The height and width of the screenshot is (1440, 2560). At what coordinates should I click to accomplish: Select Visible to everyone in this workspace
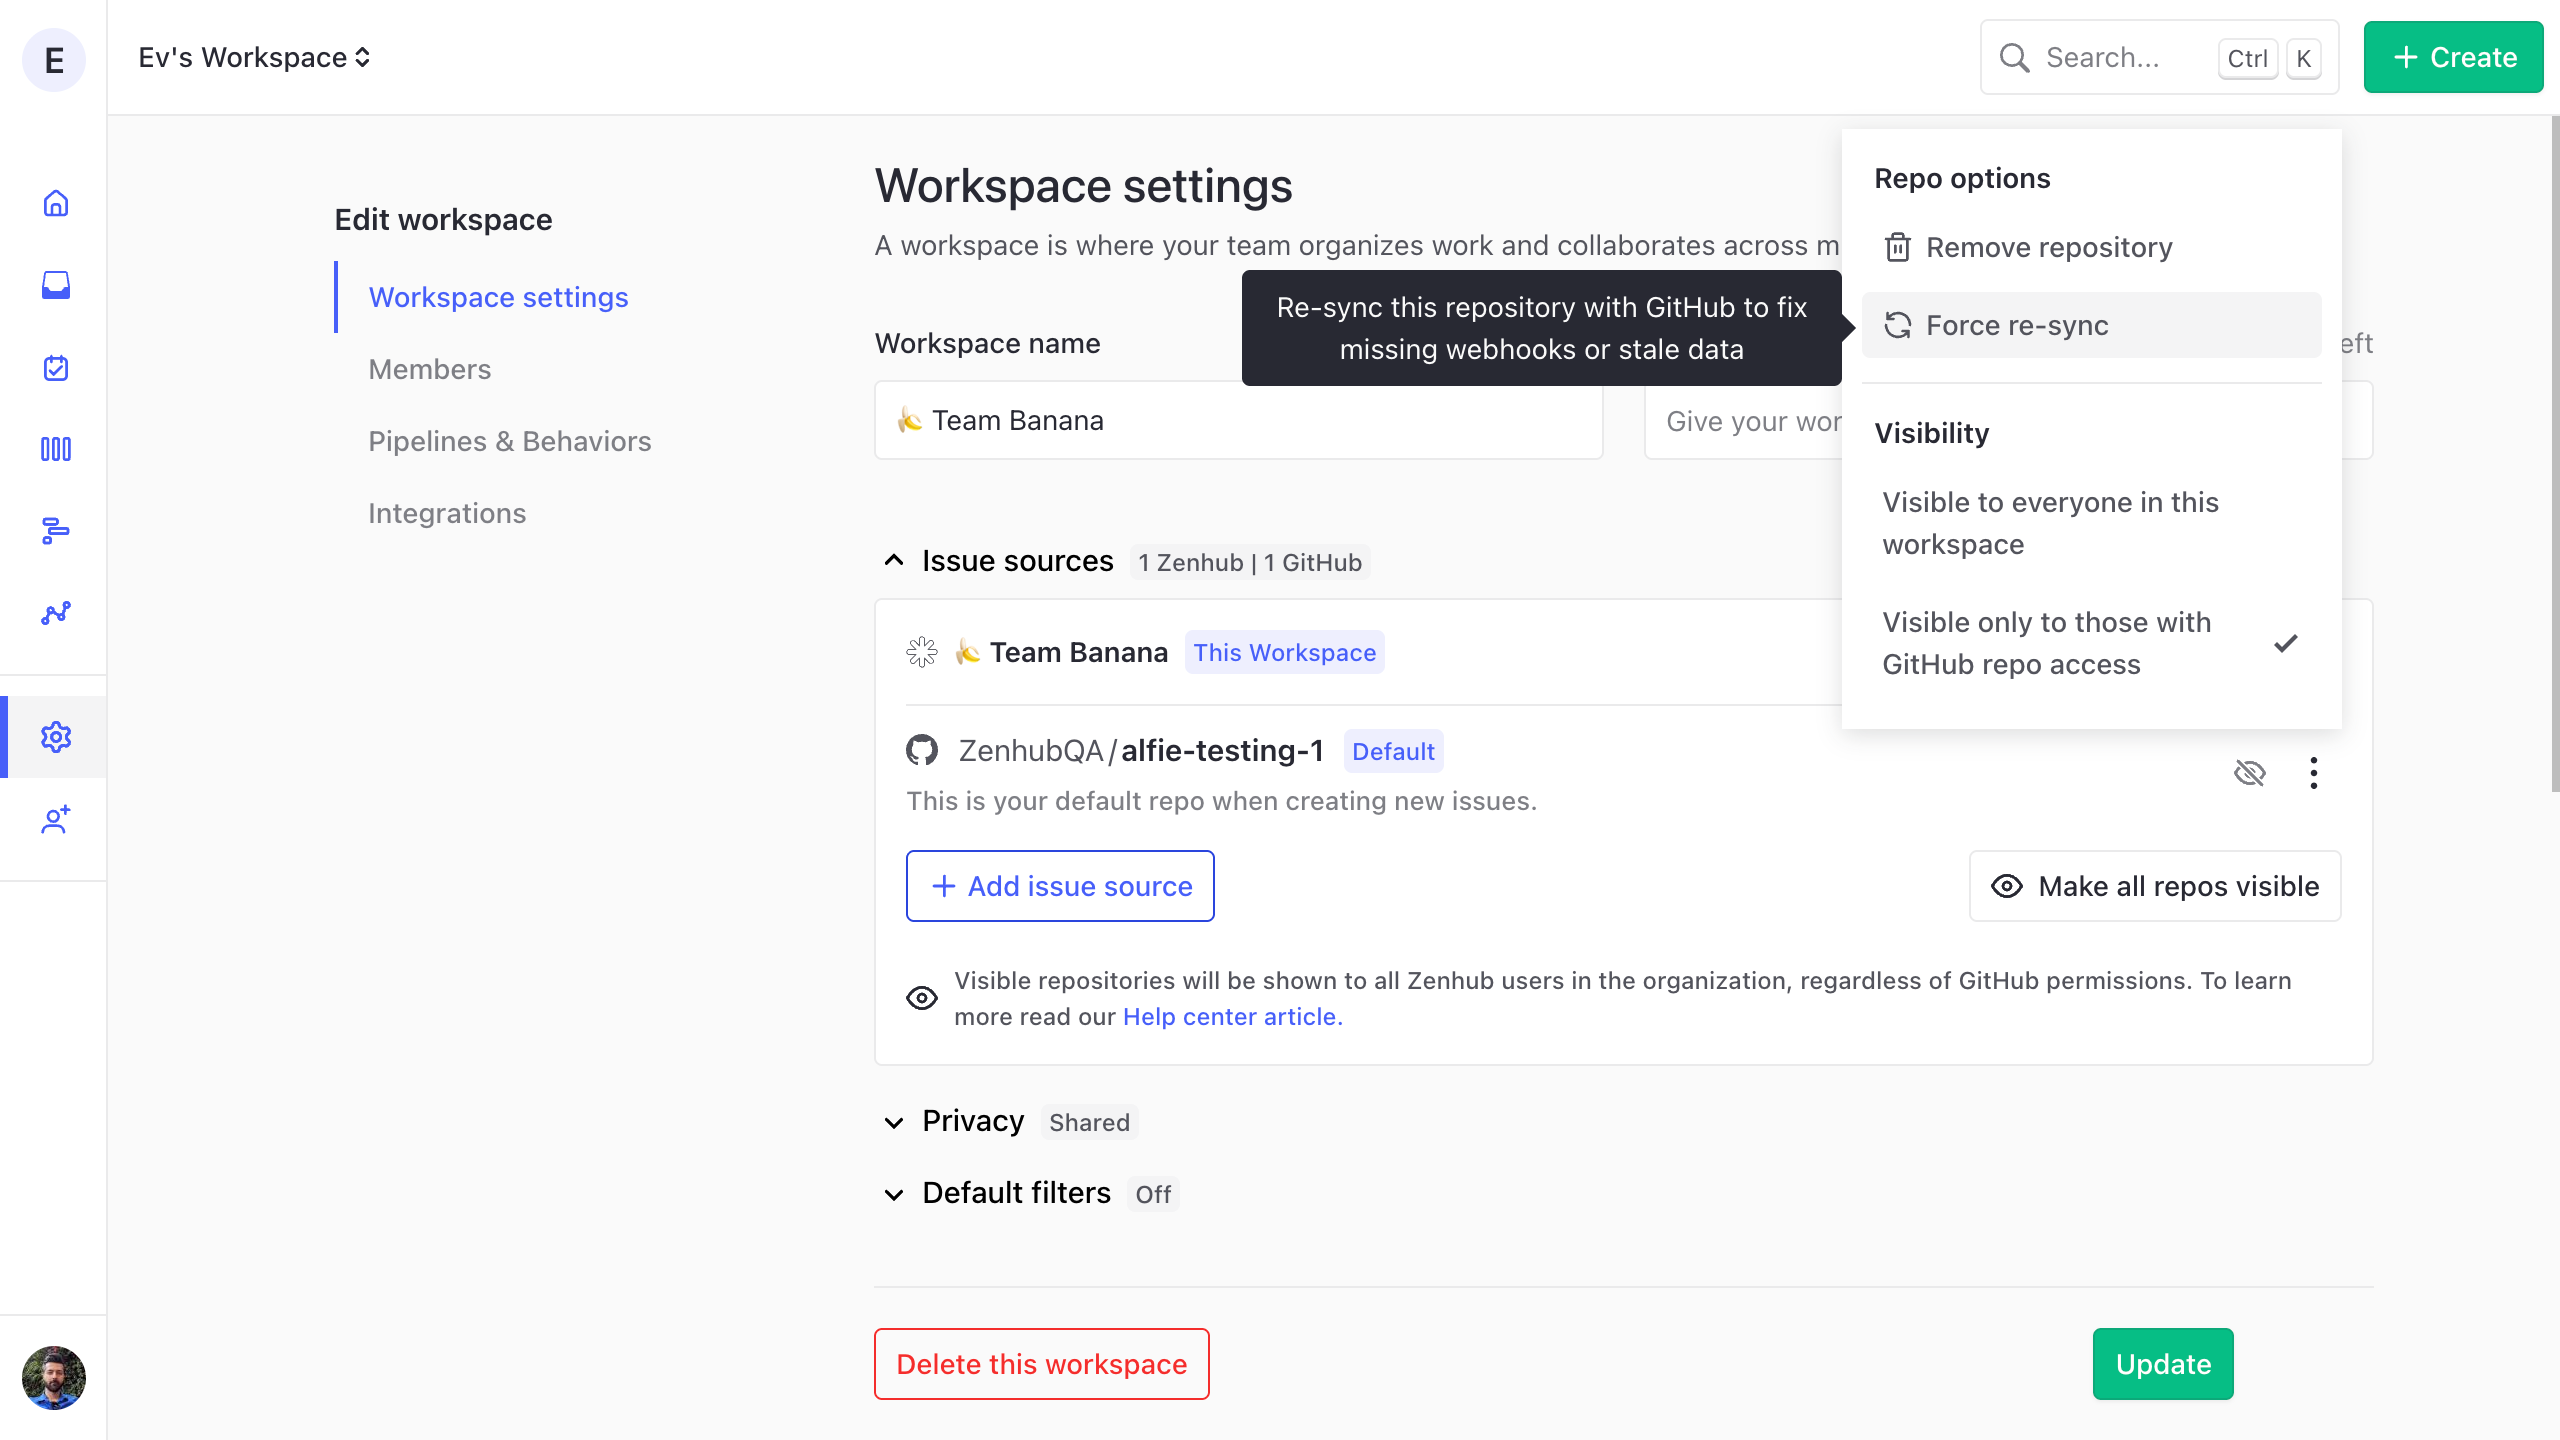pos(2091,523)
